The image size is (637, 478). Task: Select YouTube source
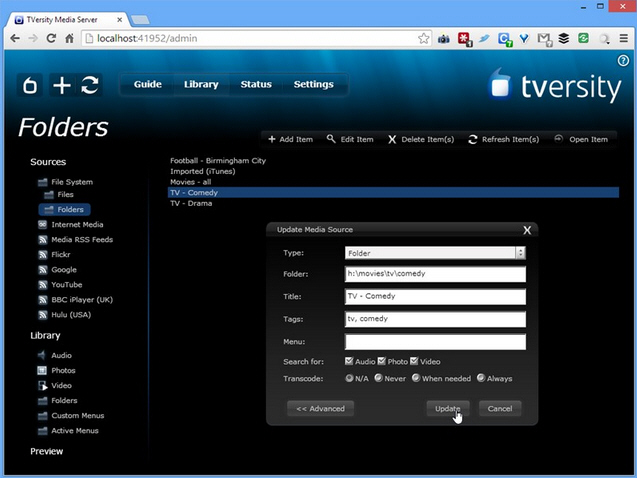click(60, 285)
